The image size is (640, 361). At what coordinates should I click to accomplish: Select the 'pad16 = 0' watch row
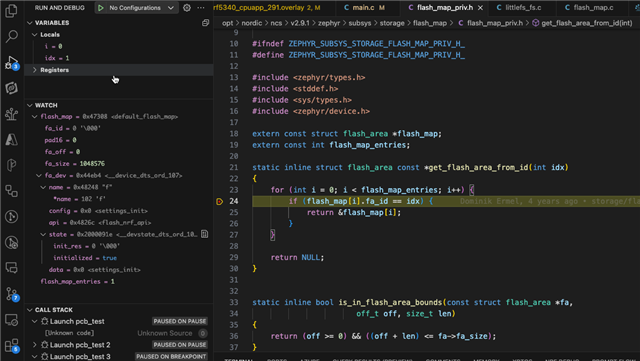(119, 140)
